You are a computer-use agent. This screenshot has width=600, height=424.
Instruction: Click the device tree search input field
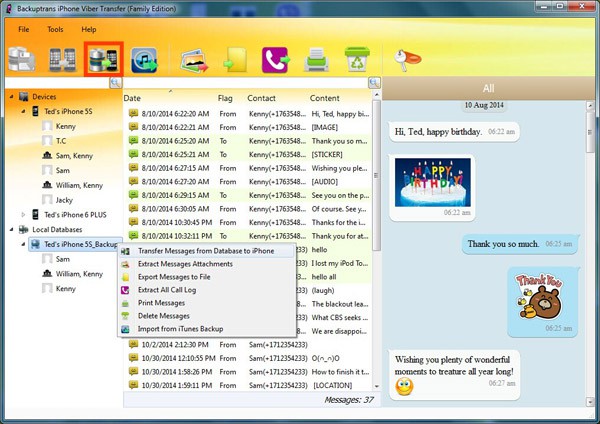click(57, 83)
